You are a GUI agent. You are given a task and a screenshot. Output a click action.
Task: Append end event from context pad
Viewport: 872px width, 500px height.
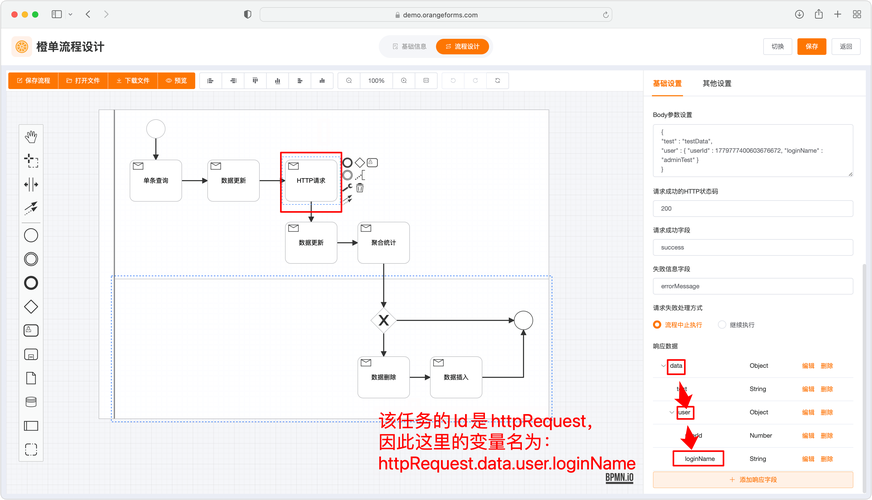click(348, 163)
